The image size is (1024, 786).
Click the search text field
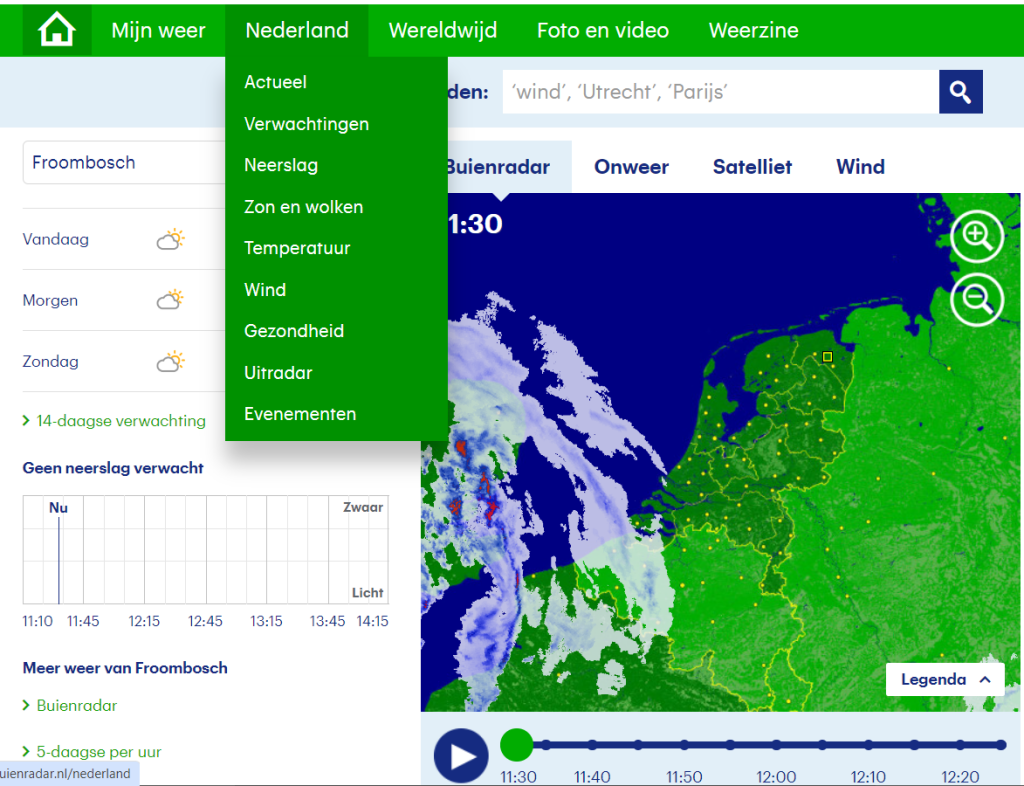[720, 92]
